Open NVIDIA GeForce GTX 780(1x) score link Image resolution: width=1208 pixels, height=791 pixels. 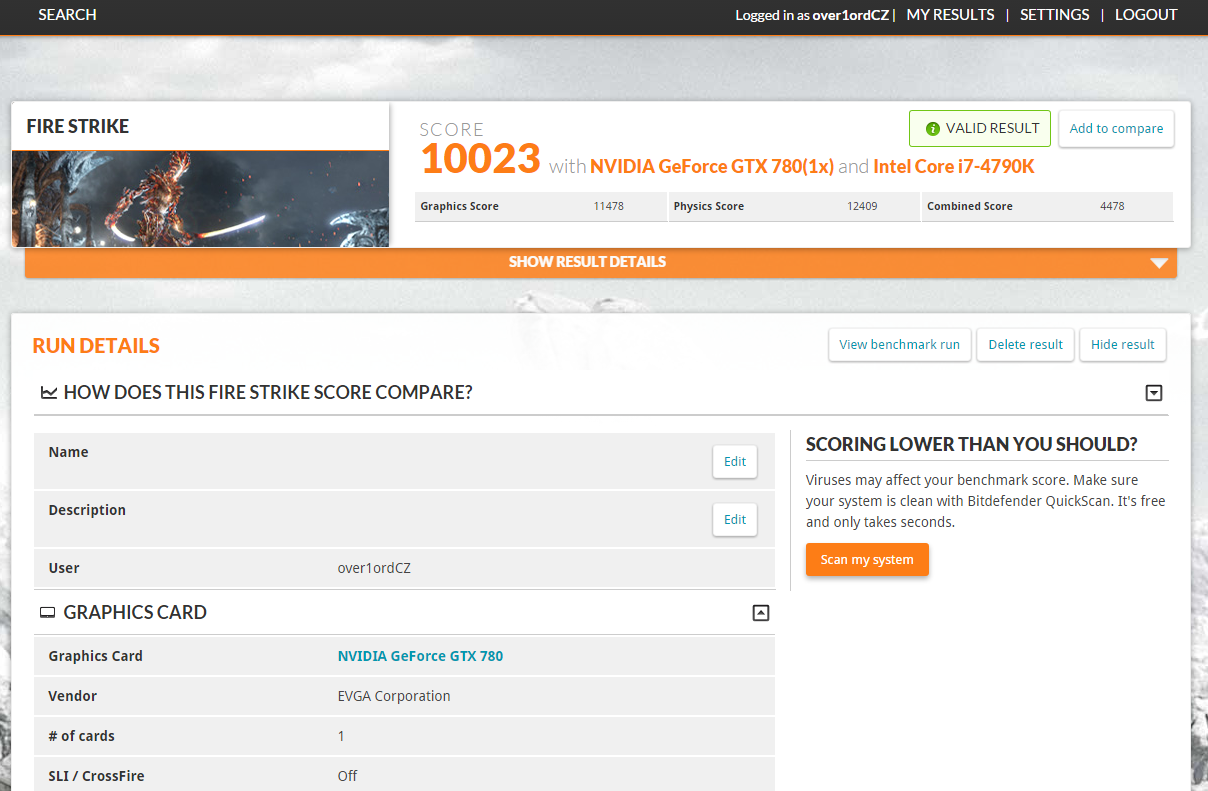click(712, 166)
